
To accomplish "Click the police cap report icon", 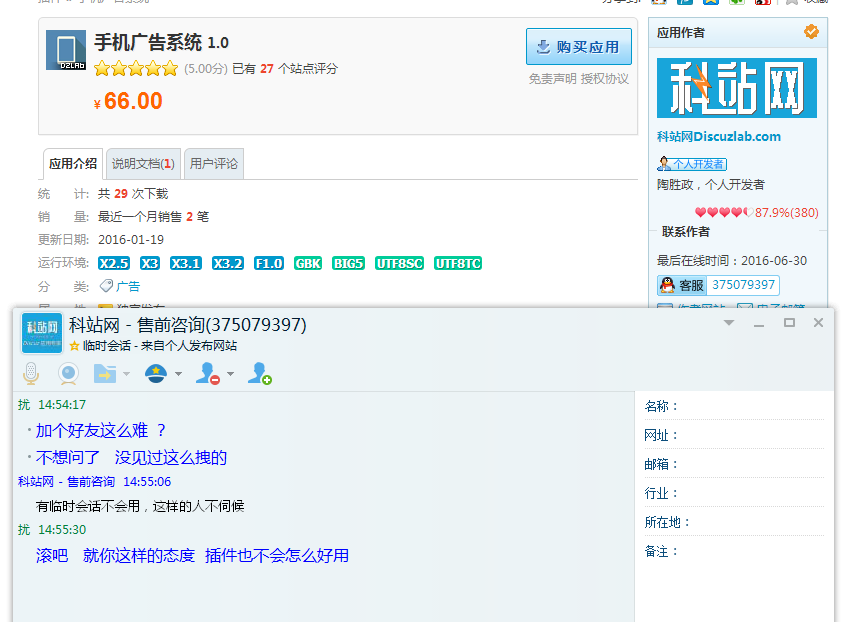I will 156,374.
